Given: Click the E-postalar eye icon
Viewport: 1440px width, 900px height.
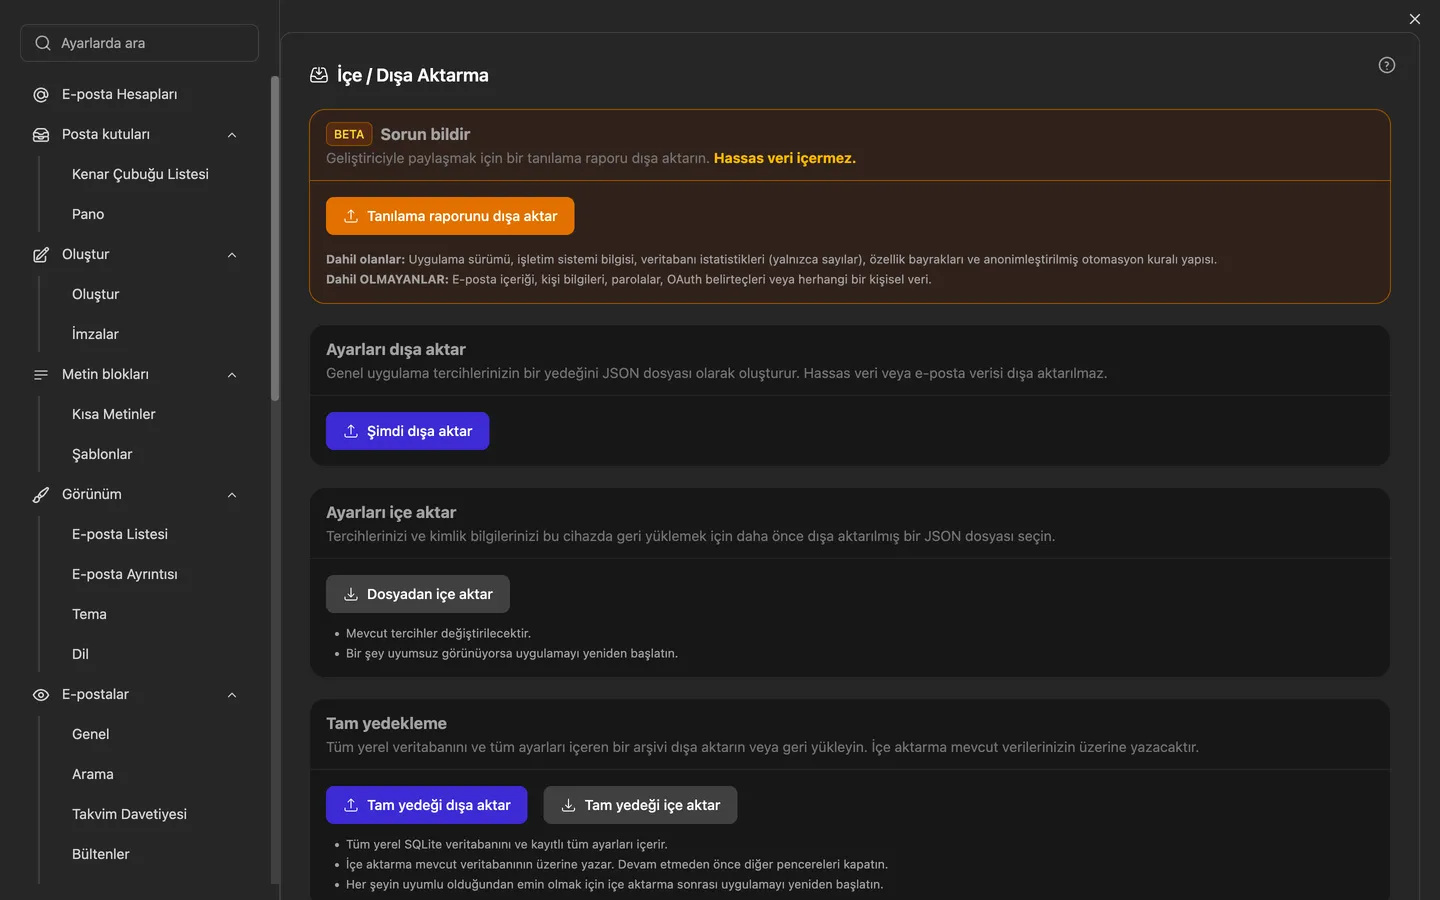Looking at the screenshot, I should pyautogui.click(x=41, y=695).
